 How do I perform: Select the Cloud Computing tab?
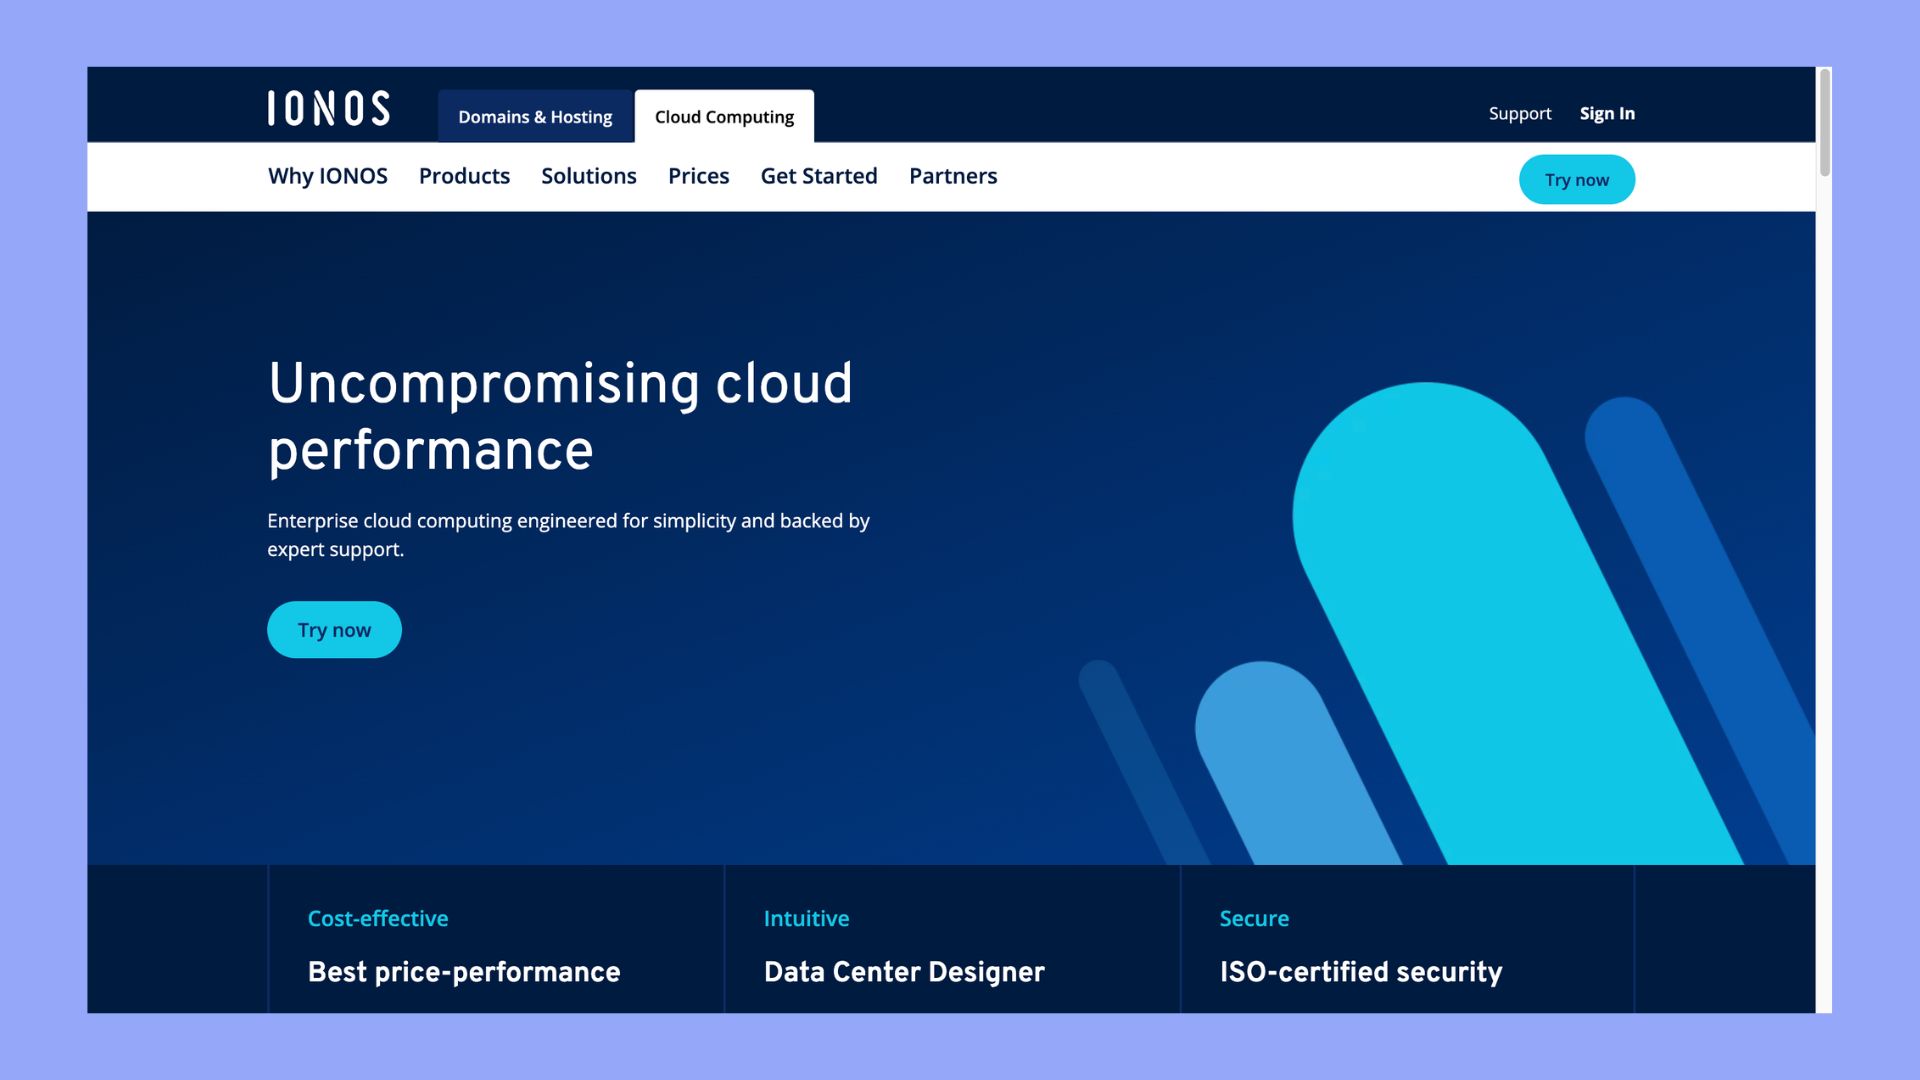pyautogui.click(x=723, y=117)
